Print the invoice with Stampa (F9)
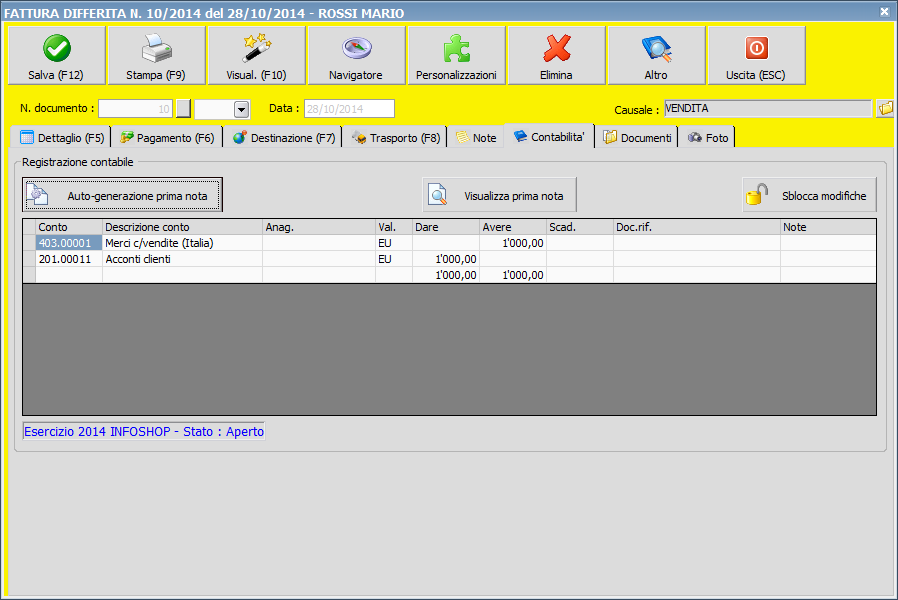 point(156,49)
